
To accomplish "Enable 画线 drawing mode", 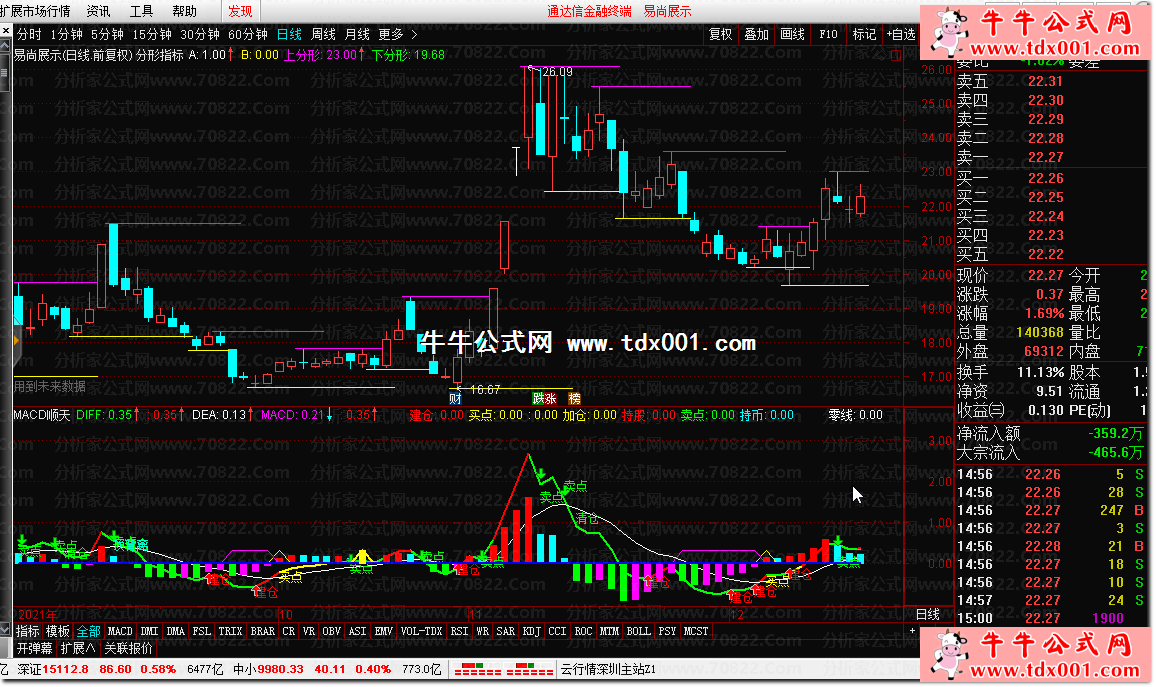I will [792, 34].
